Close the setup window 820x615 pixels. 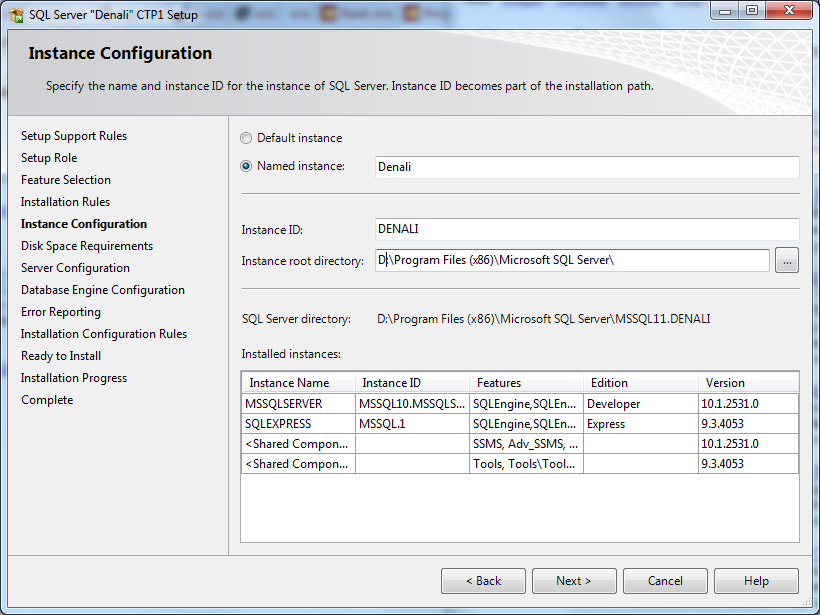pyautogui.click(x=790, y=11)
